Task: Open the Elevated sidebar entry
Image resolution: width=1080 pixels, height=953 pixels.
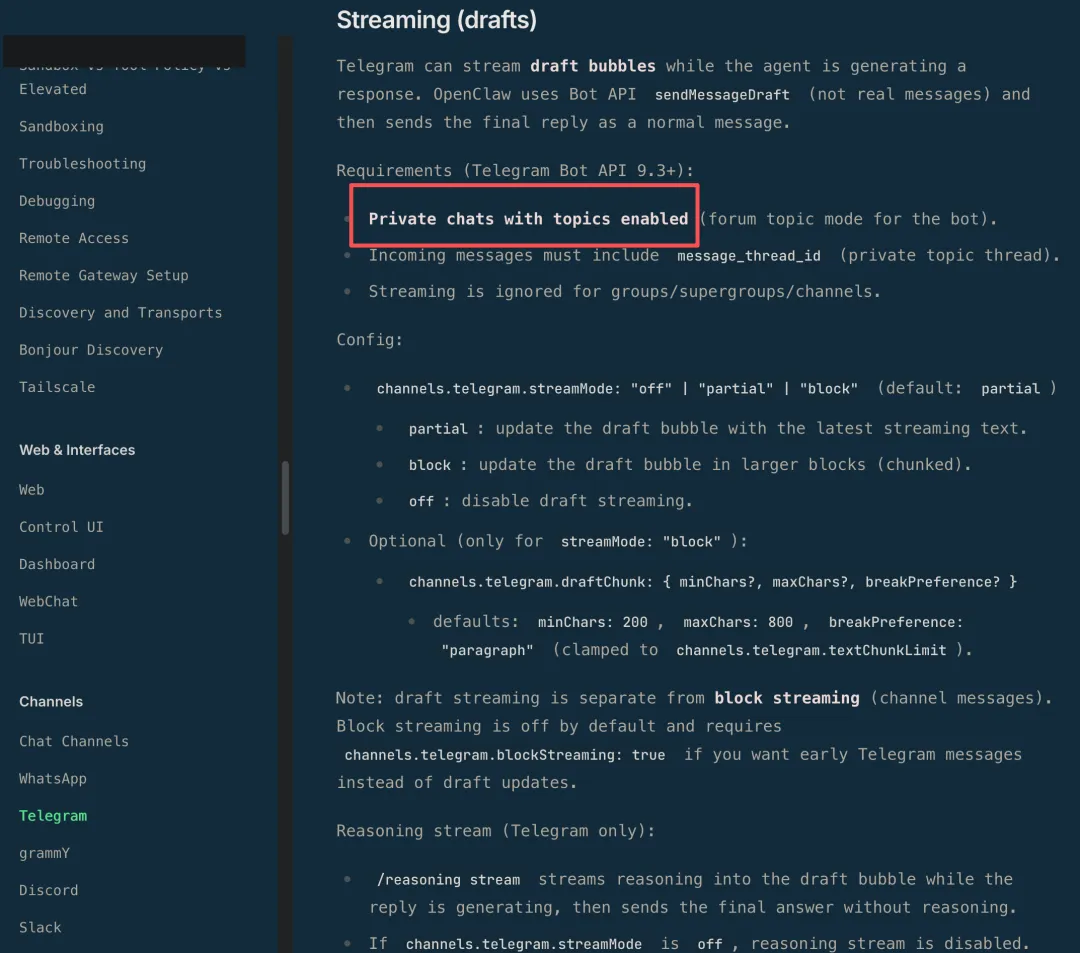Action: point(52,90)
